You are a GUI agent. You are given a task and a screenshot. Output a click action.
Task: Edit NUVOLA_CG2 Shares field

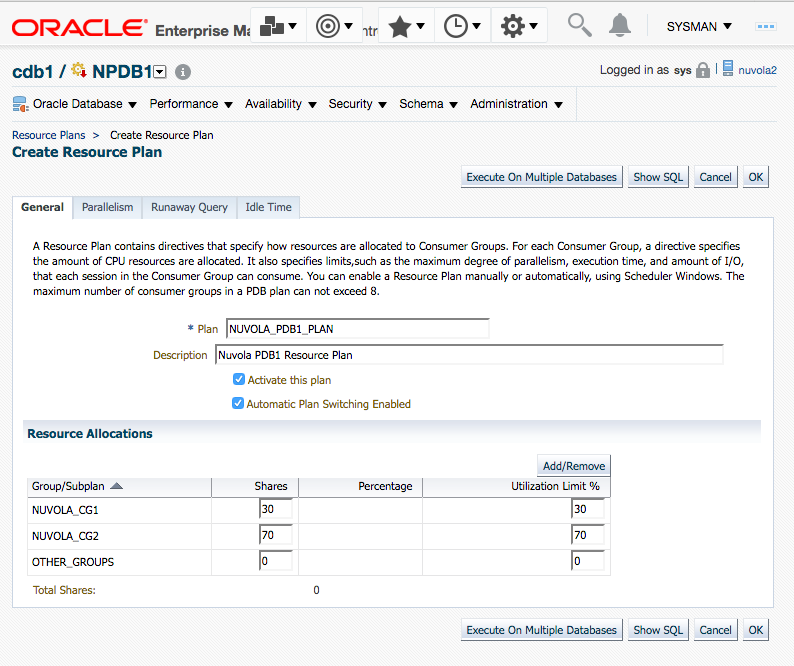pos(275,535)
